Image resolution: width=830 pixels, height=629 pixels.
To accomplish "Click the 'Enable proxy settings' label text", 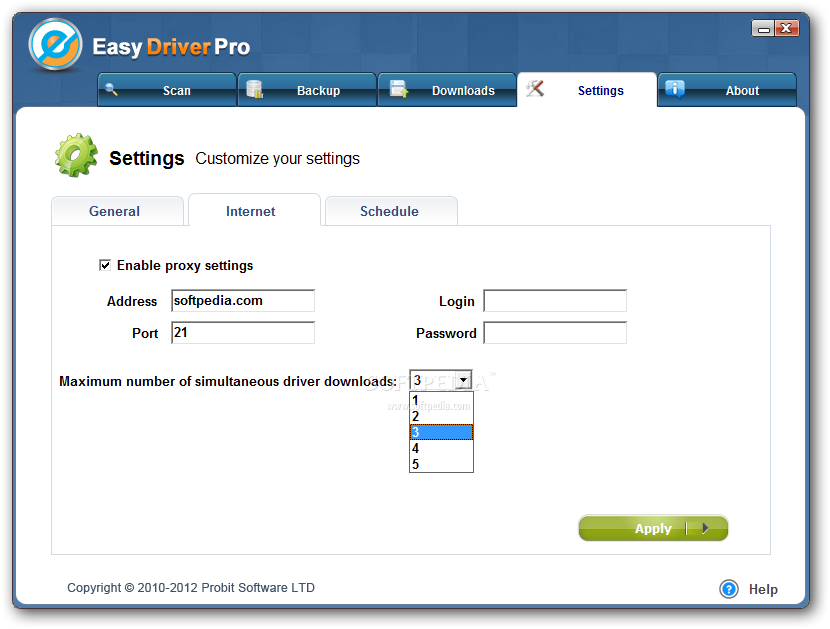I will click(185, 265).
